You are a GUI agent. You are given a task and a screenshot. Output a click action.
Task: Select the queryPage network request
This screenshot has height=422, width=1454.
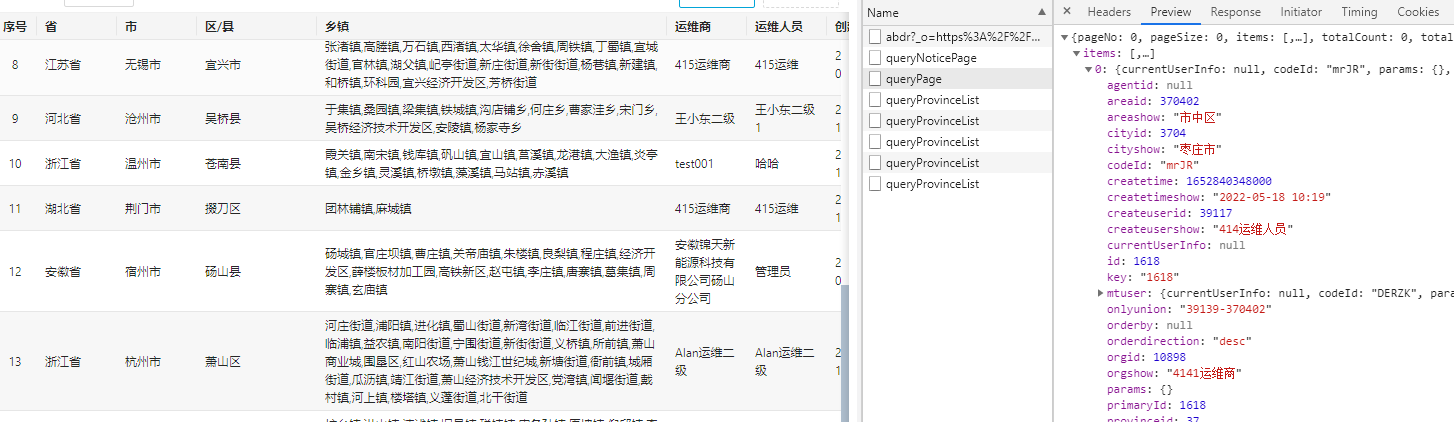coord(913,79)
